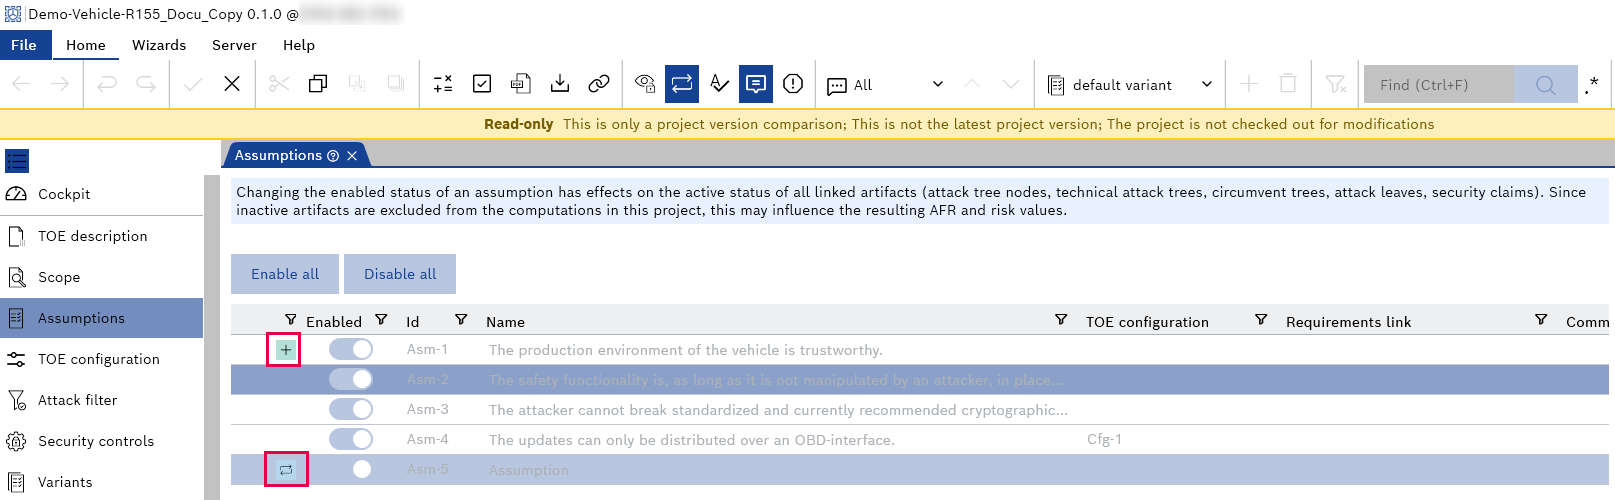Toggle the version comparison arrows button
This screenshot has width=1615, height=500.
point(682,84)
